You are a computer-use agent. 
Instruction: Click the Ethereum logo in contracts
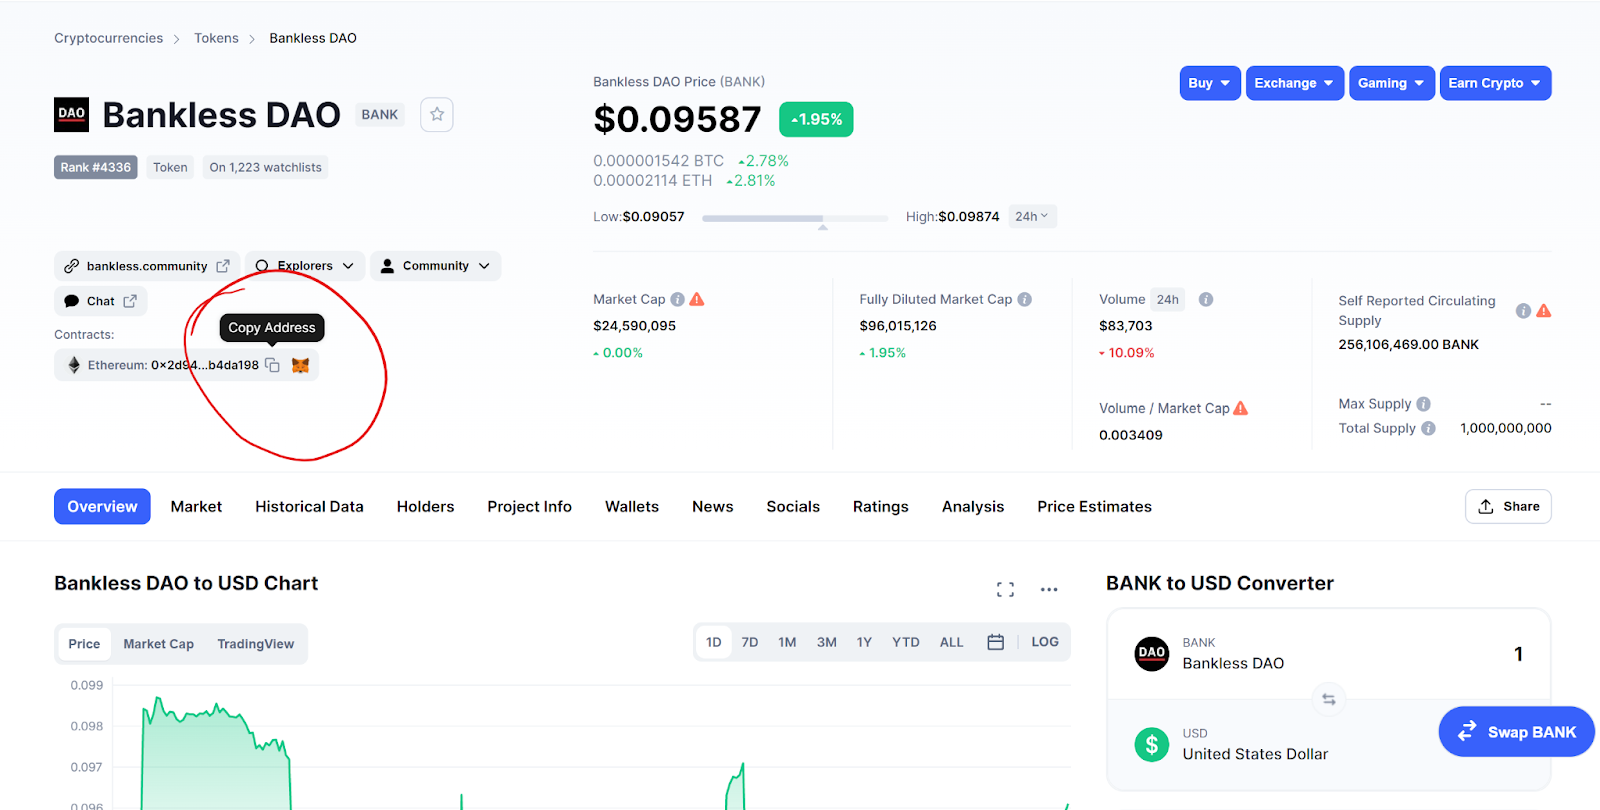[x=74, y=365]
